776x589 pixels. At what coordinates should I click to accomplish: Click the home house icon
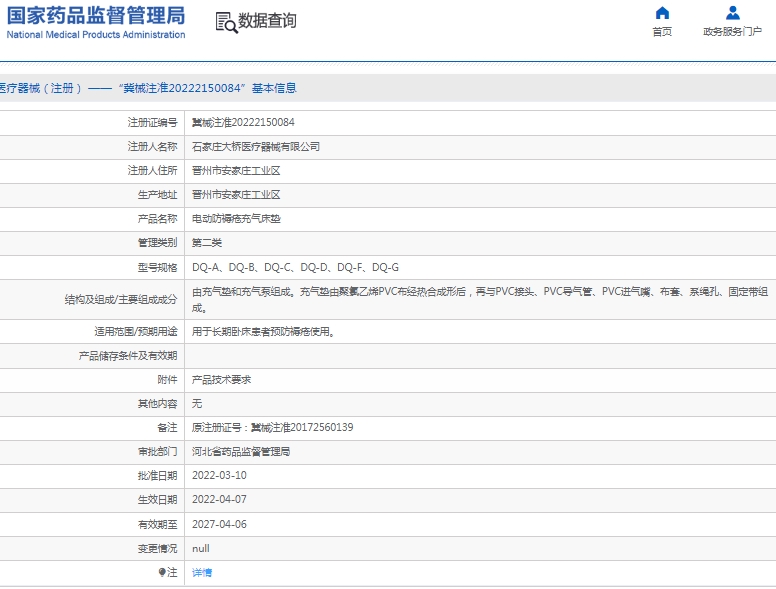coord(662,13)
